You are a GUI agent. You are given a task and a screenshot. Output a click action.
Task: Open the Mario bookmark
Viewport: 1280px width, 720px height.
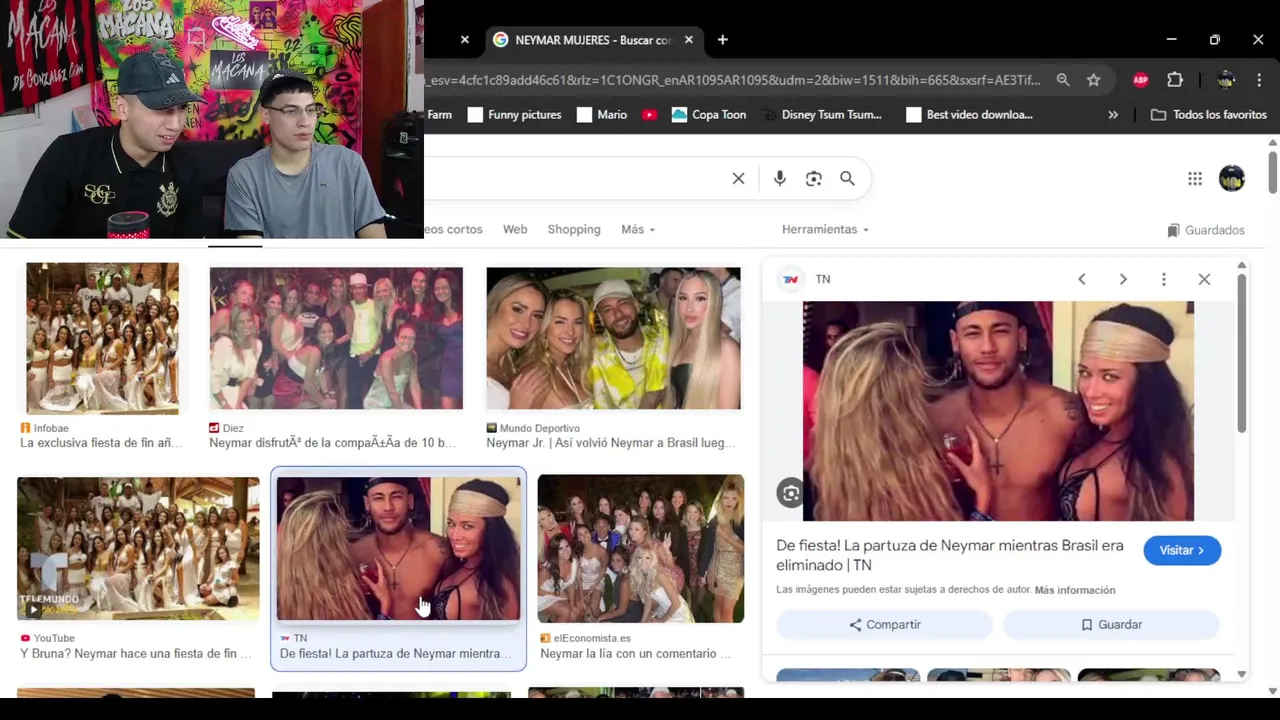[x=602, y=115]
